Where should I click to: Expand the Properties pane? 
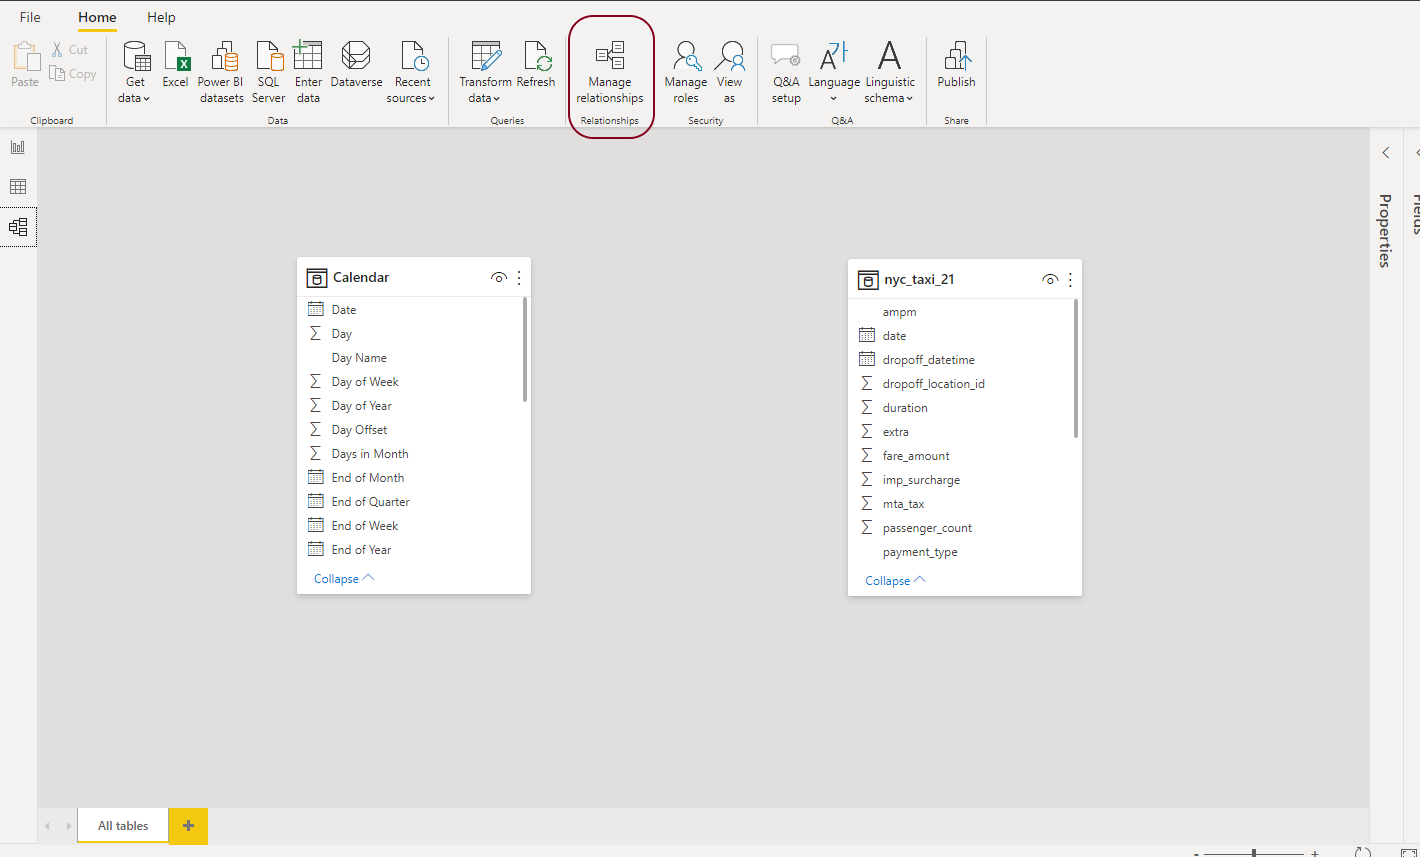pyautogui.click(x=1386, y=153)
